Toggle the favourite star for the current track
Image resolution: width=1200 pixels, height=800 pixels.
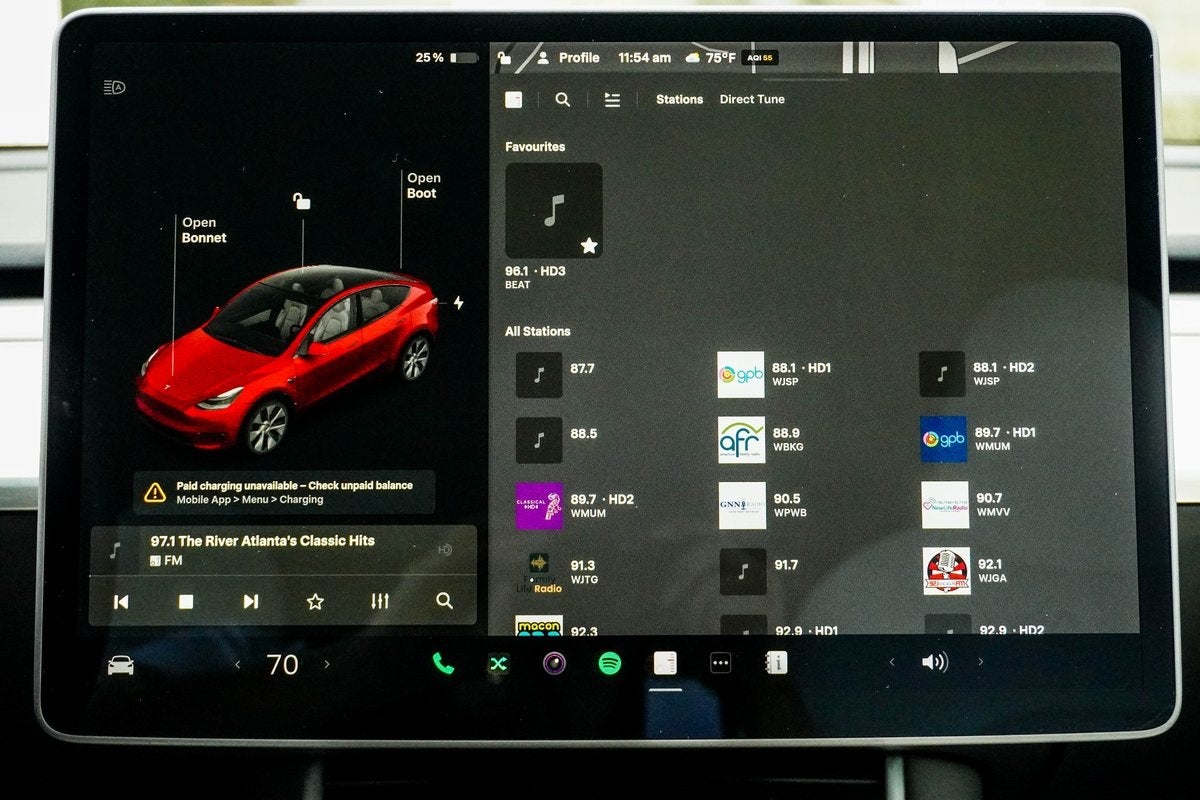315,601
